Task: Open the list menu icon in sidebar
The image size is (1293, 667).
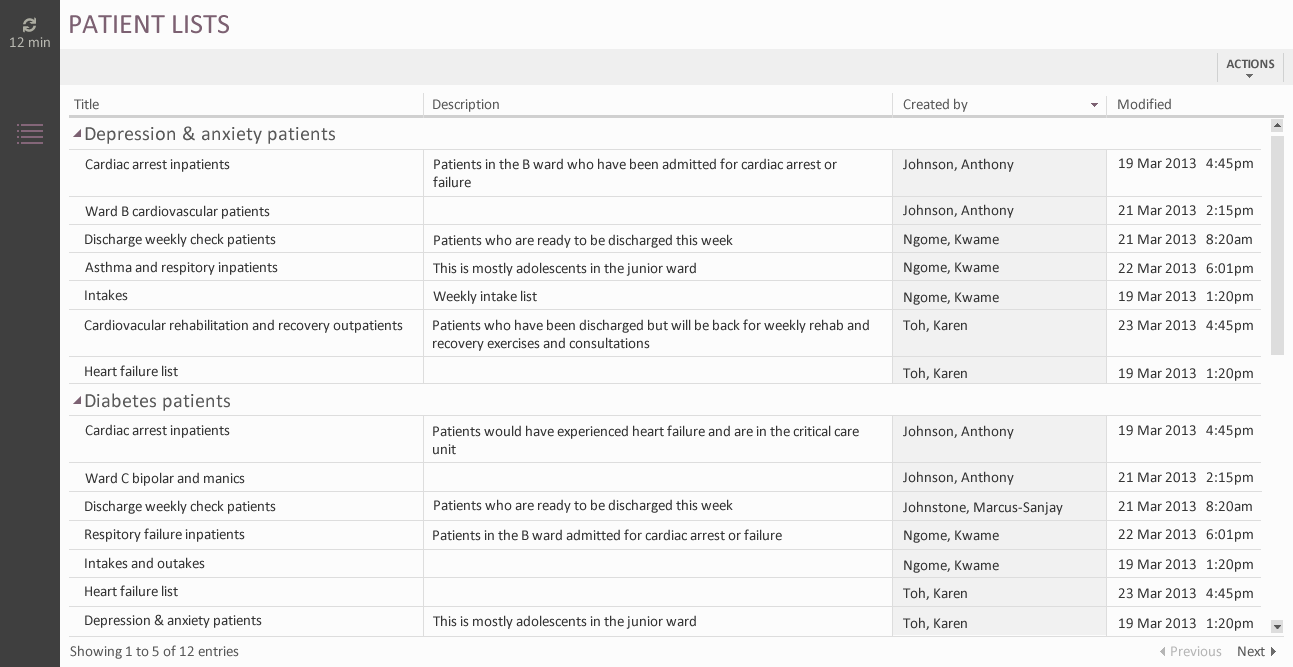Action: (30, 133)
